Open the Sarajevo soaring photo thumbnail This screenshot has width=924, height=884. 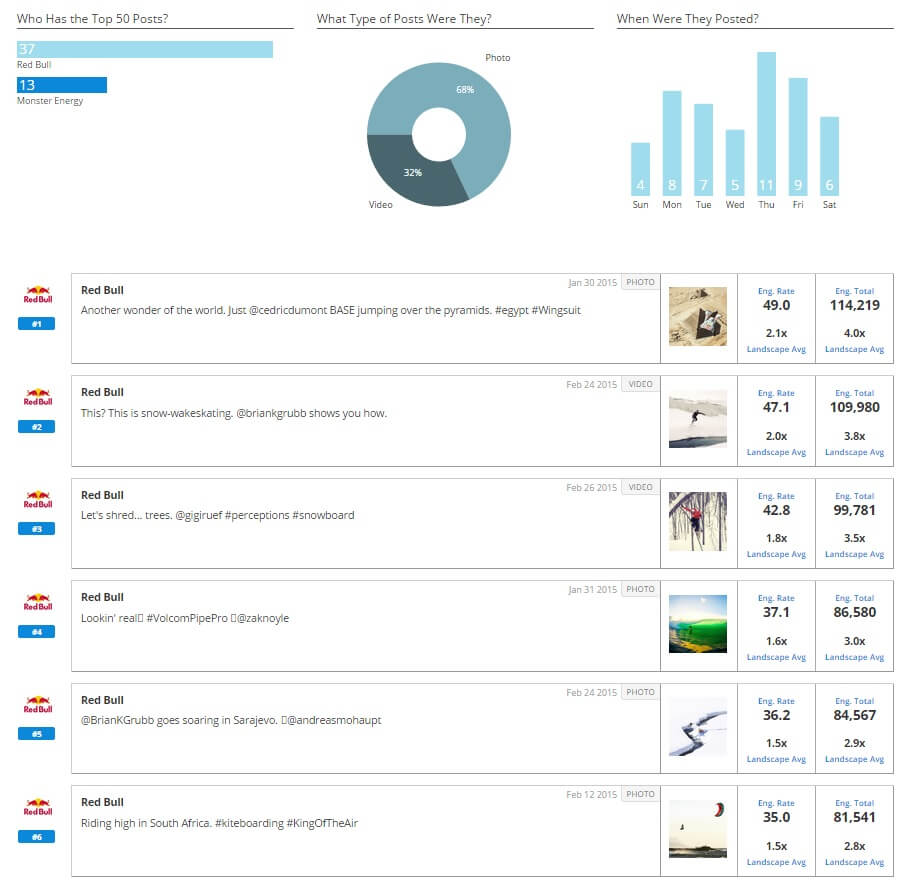click(698, 727)
